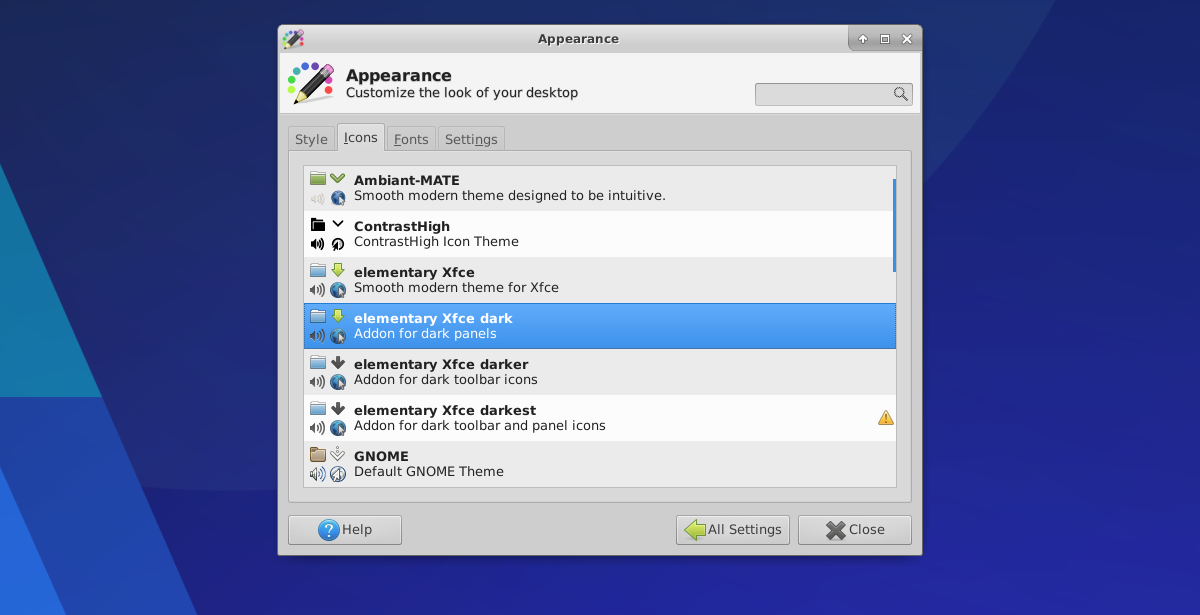Image resolution: width=1200 pixels, height=615 pixels.
Task: Click the GNOME speaker preview icon
Action: [318, 474]
